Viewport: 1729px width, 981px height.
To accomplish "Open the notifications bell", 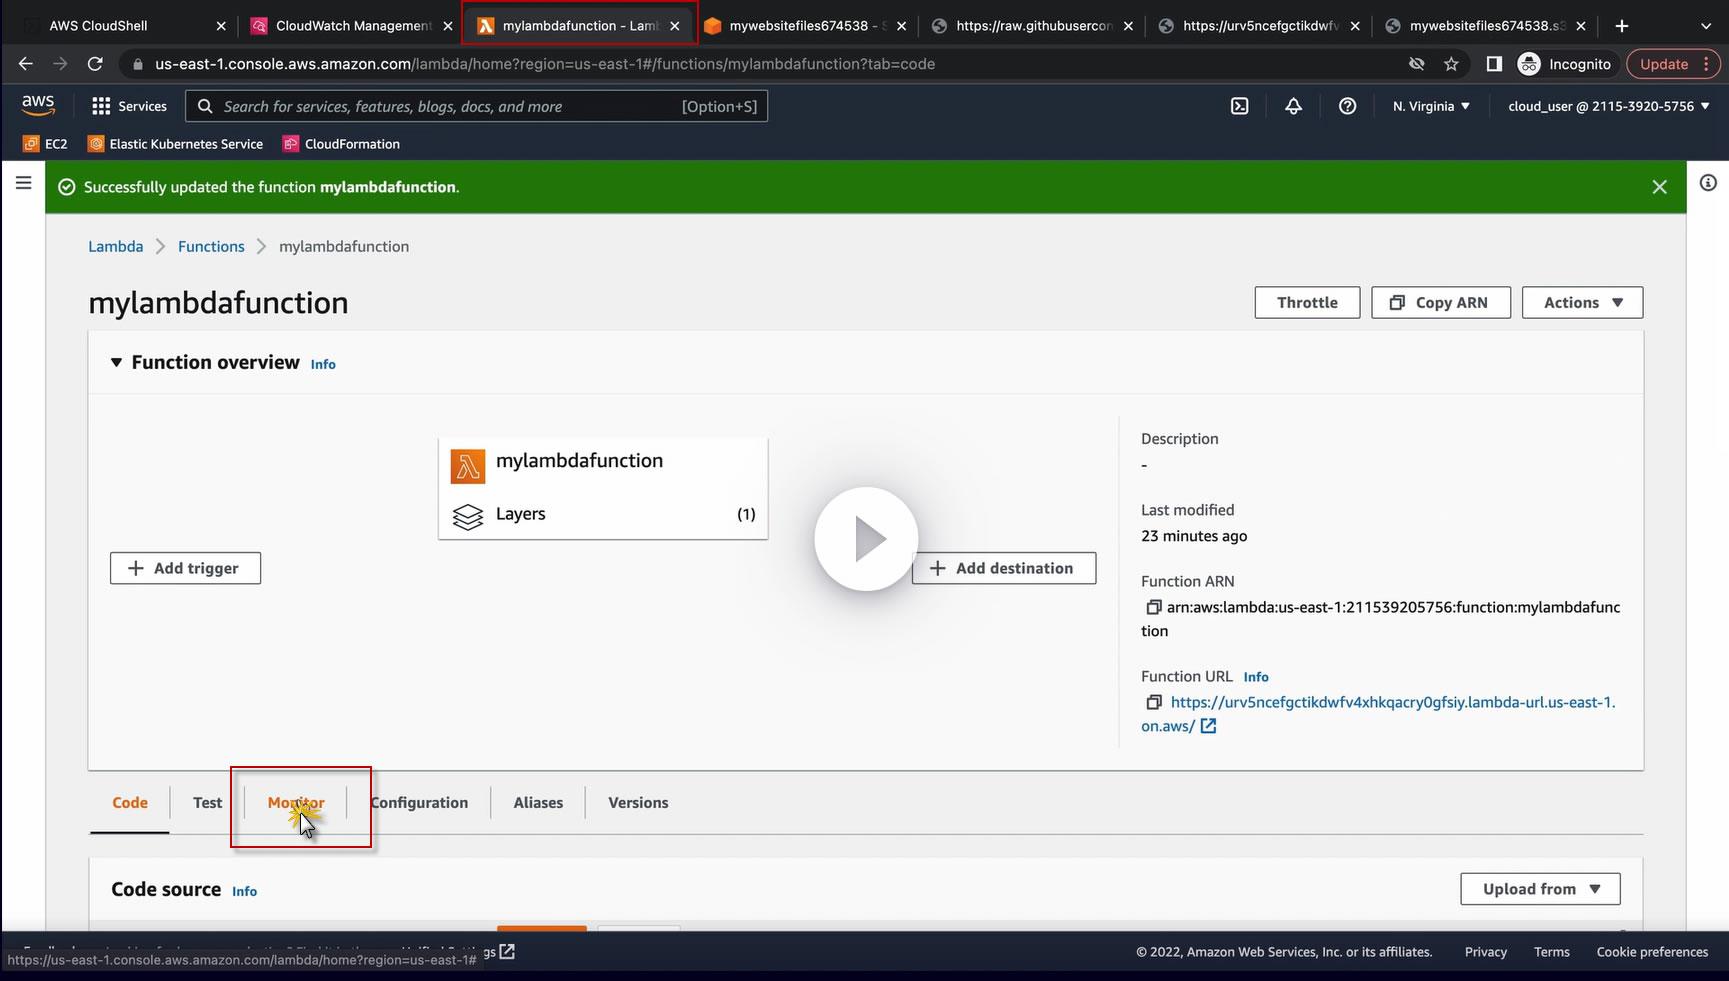I will tap(1294, 106).
